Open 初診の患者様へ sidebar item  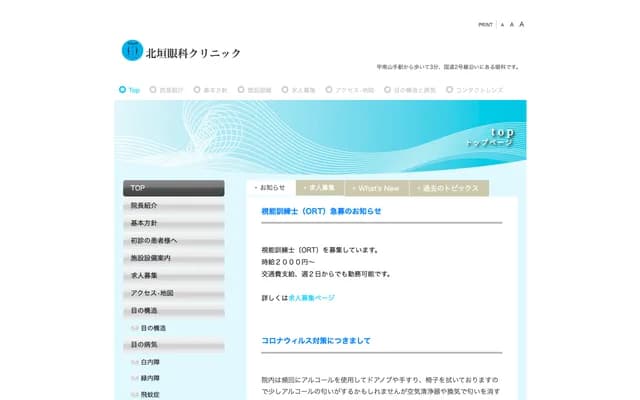tap(174, 241)
